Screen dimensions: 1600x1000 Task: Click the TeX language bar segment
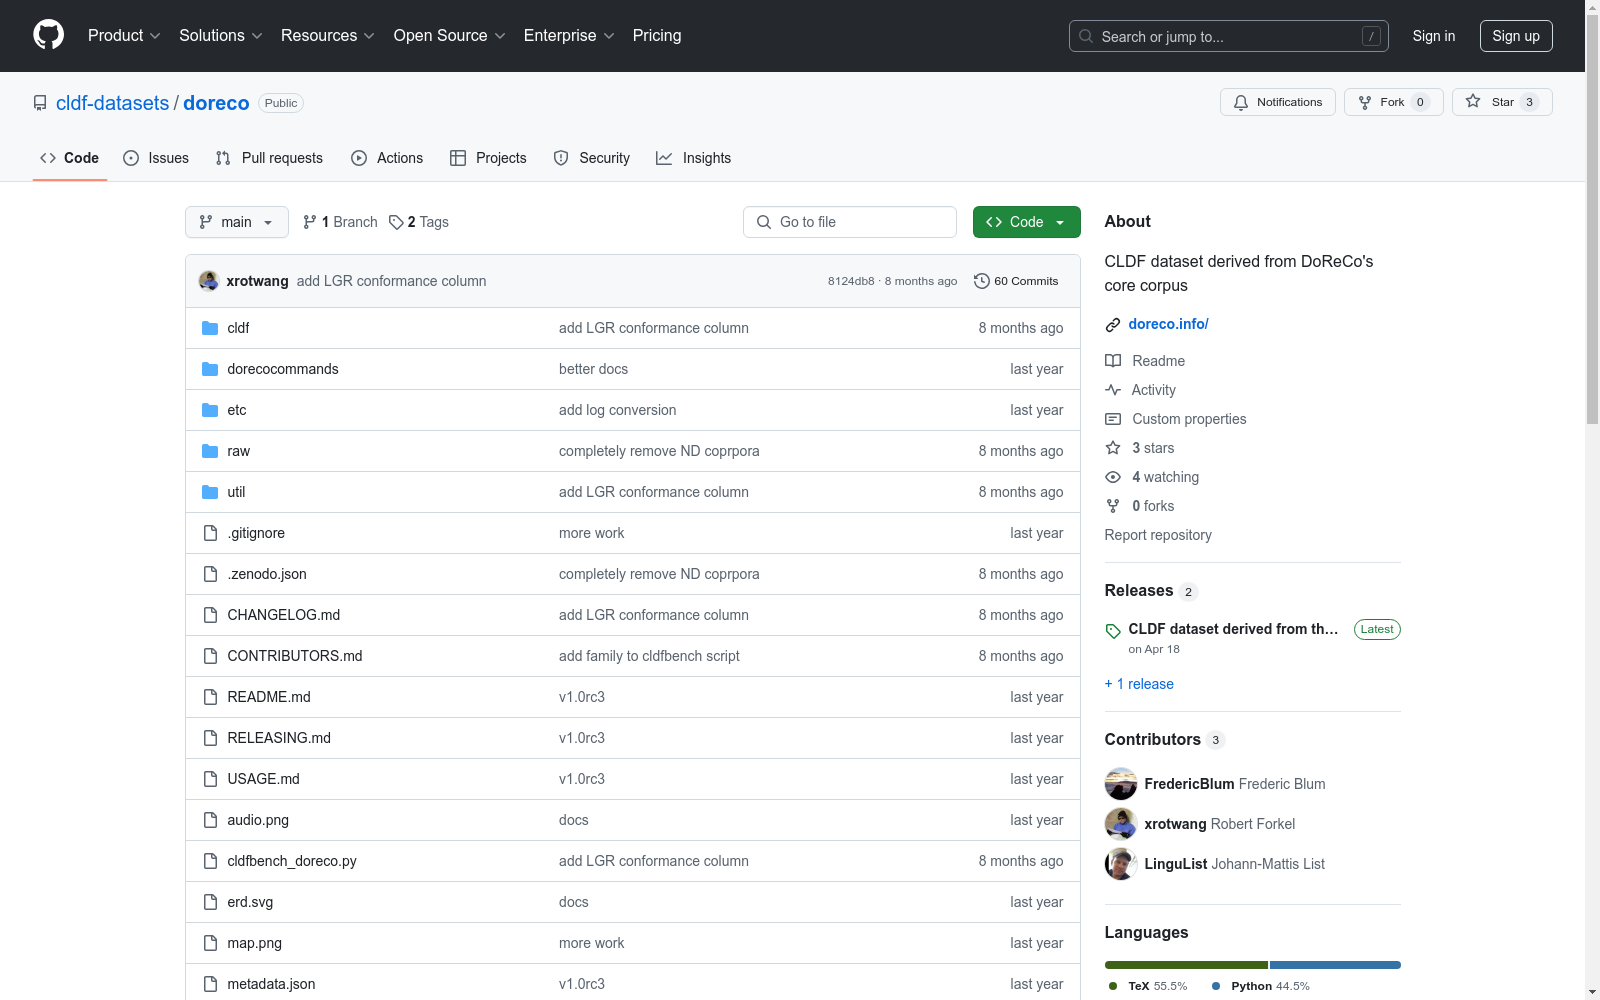[1186, 965]
